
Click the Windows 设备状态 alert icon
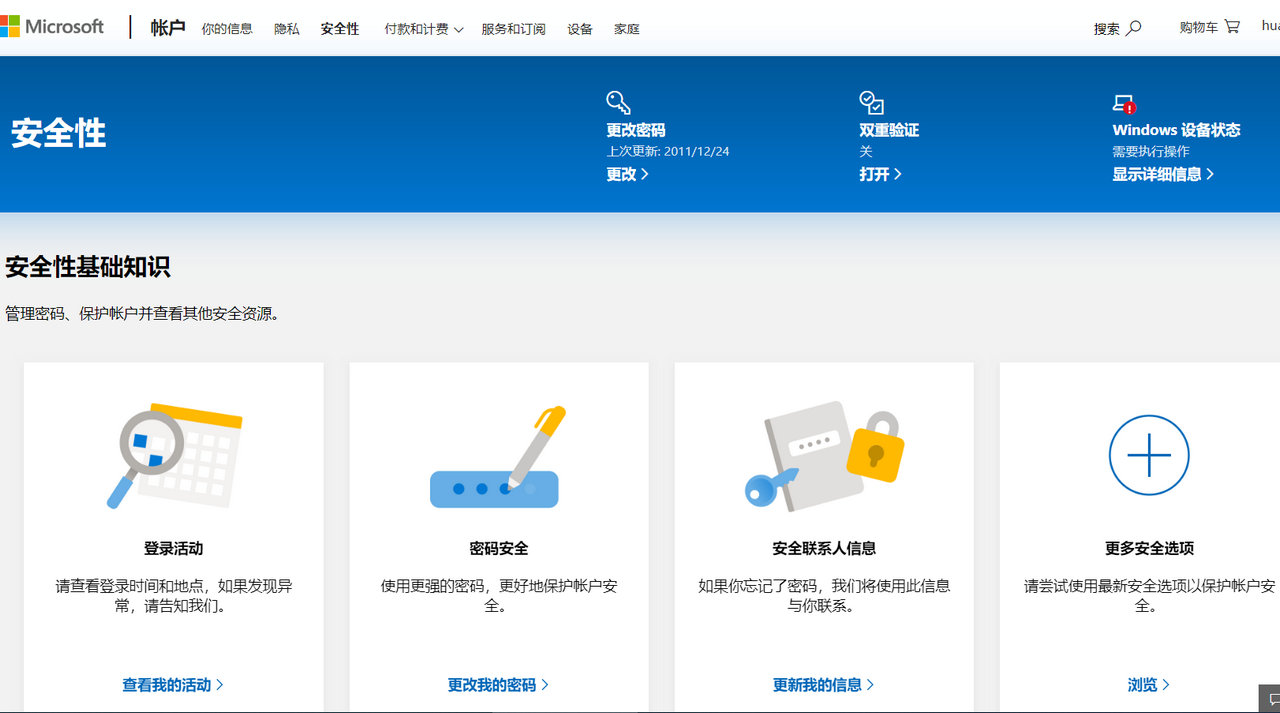(x=1122, y=103)
